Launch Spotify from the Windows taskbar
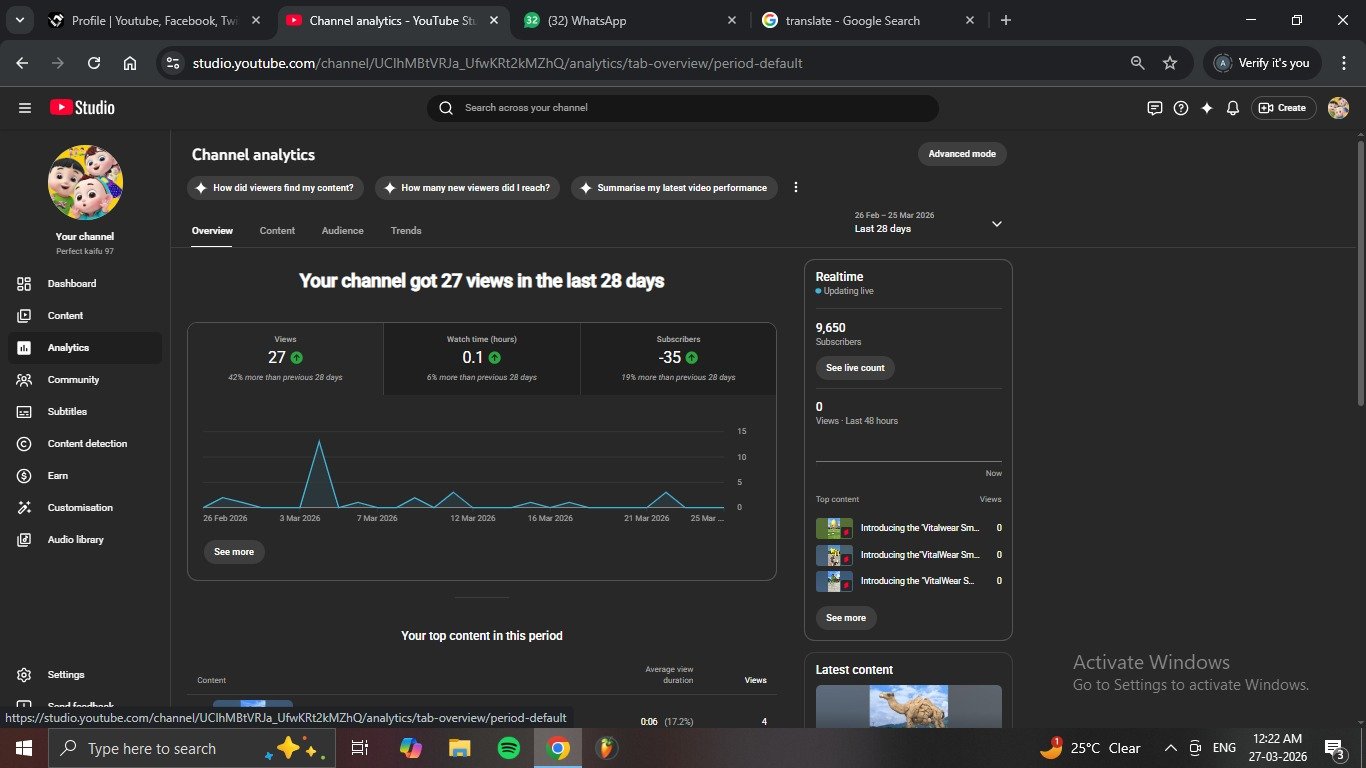The height and width of the screenshot is (768, 1366). click(x=508, y=748)
